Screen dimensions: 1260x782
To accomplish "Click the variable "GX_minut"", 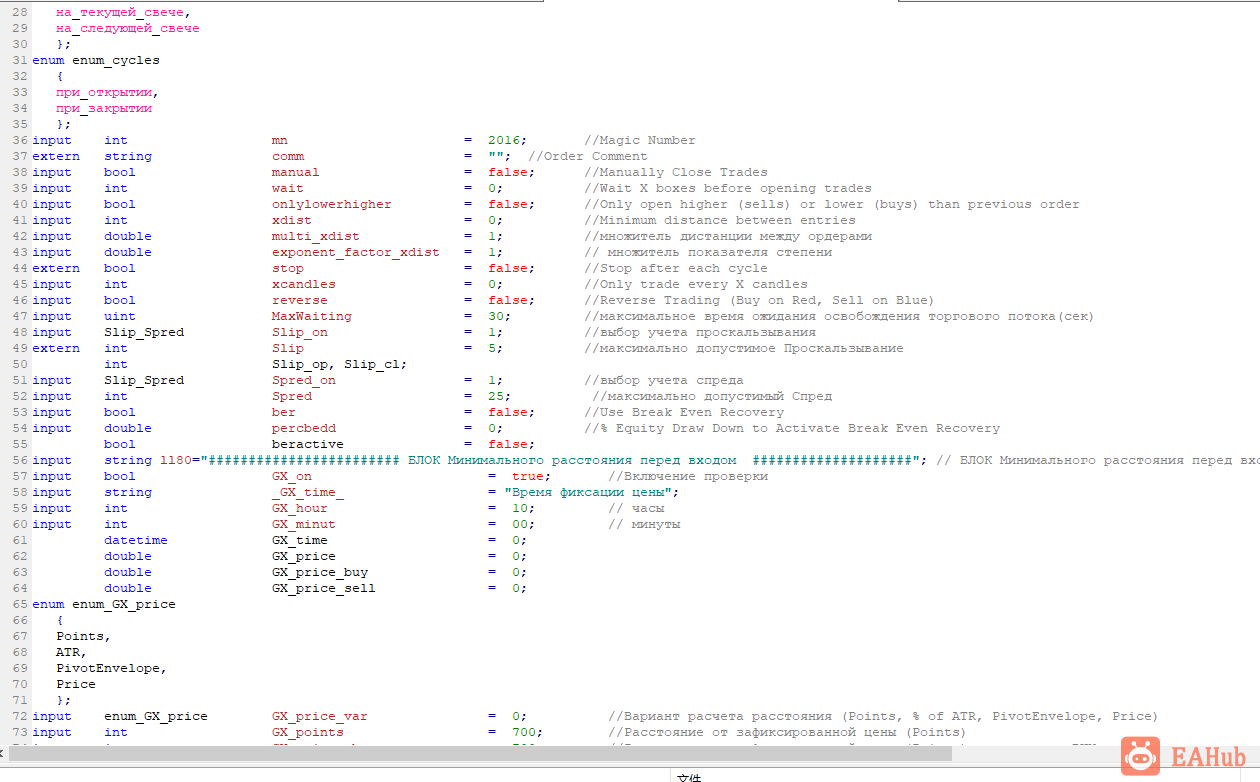I will (304, 524).
